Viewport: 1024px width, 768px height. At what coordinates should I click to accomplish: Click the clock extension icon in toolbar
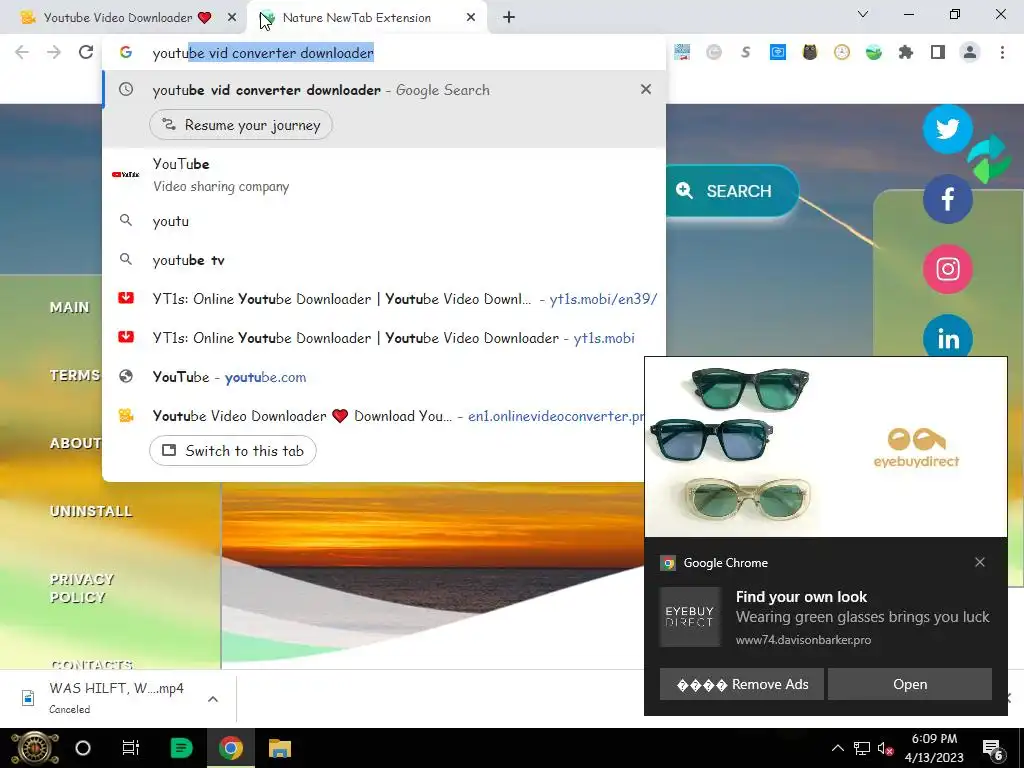click(842, 52)
